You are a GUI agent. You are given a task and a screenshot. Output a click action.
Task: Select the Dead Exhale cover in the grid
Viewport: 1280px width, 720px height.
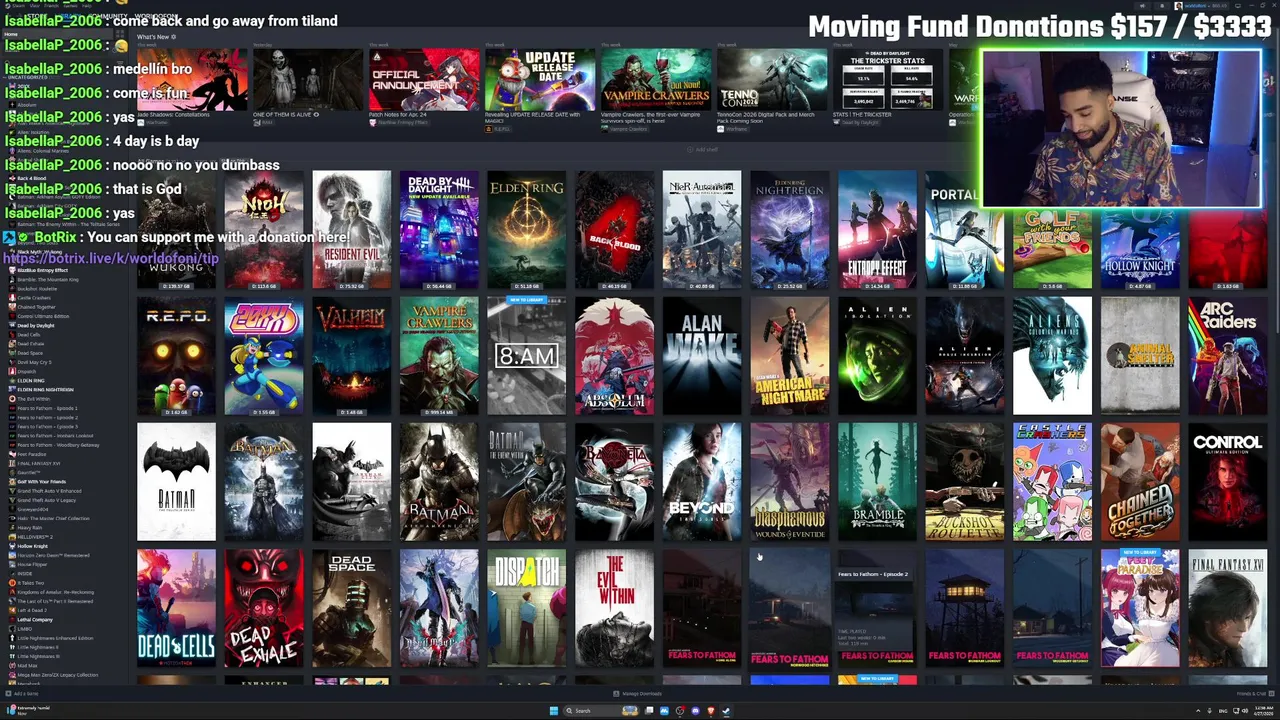263,608
